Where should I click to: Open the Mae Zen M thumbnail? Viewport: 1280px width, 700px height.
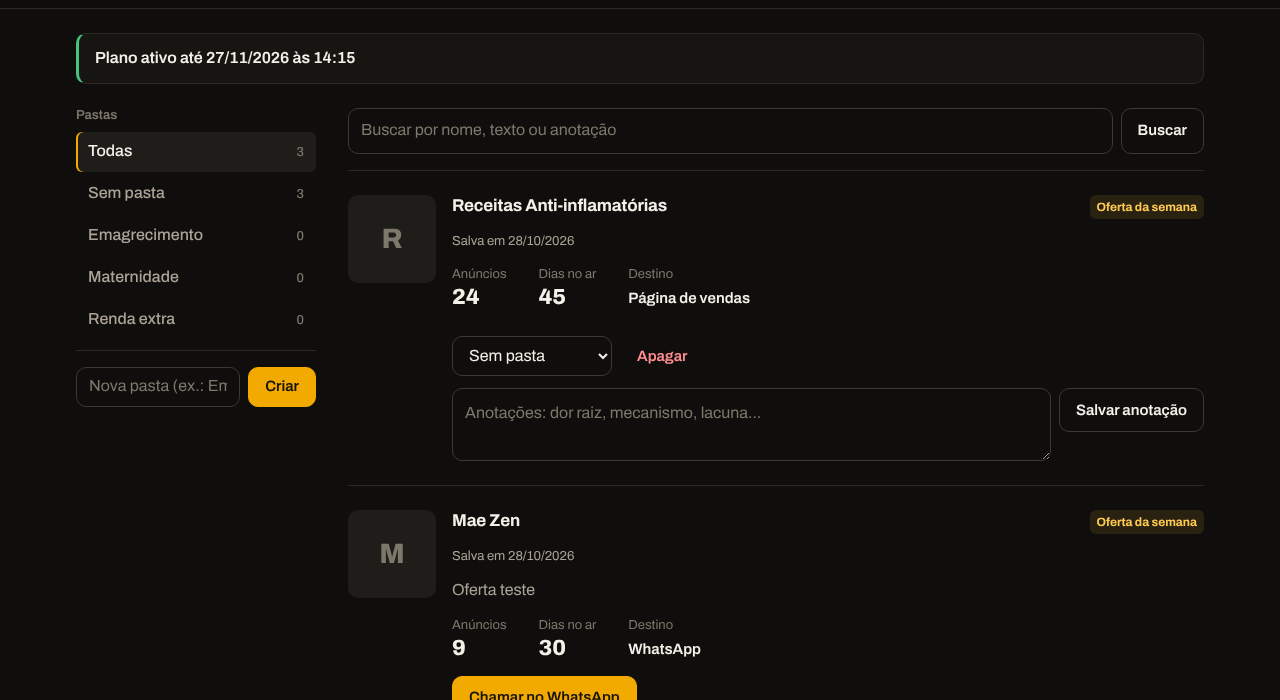[x=392, y=554]
